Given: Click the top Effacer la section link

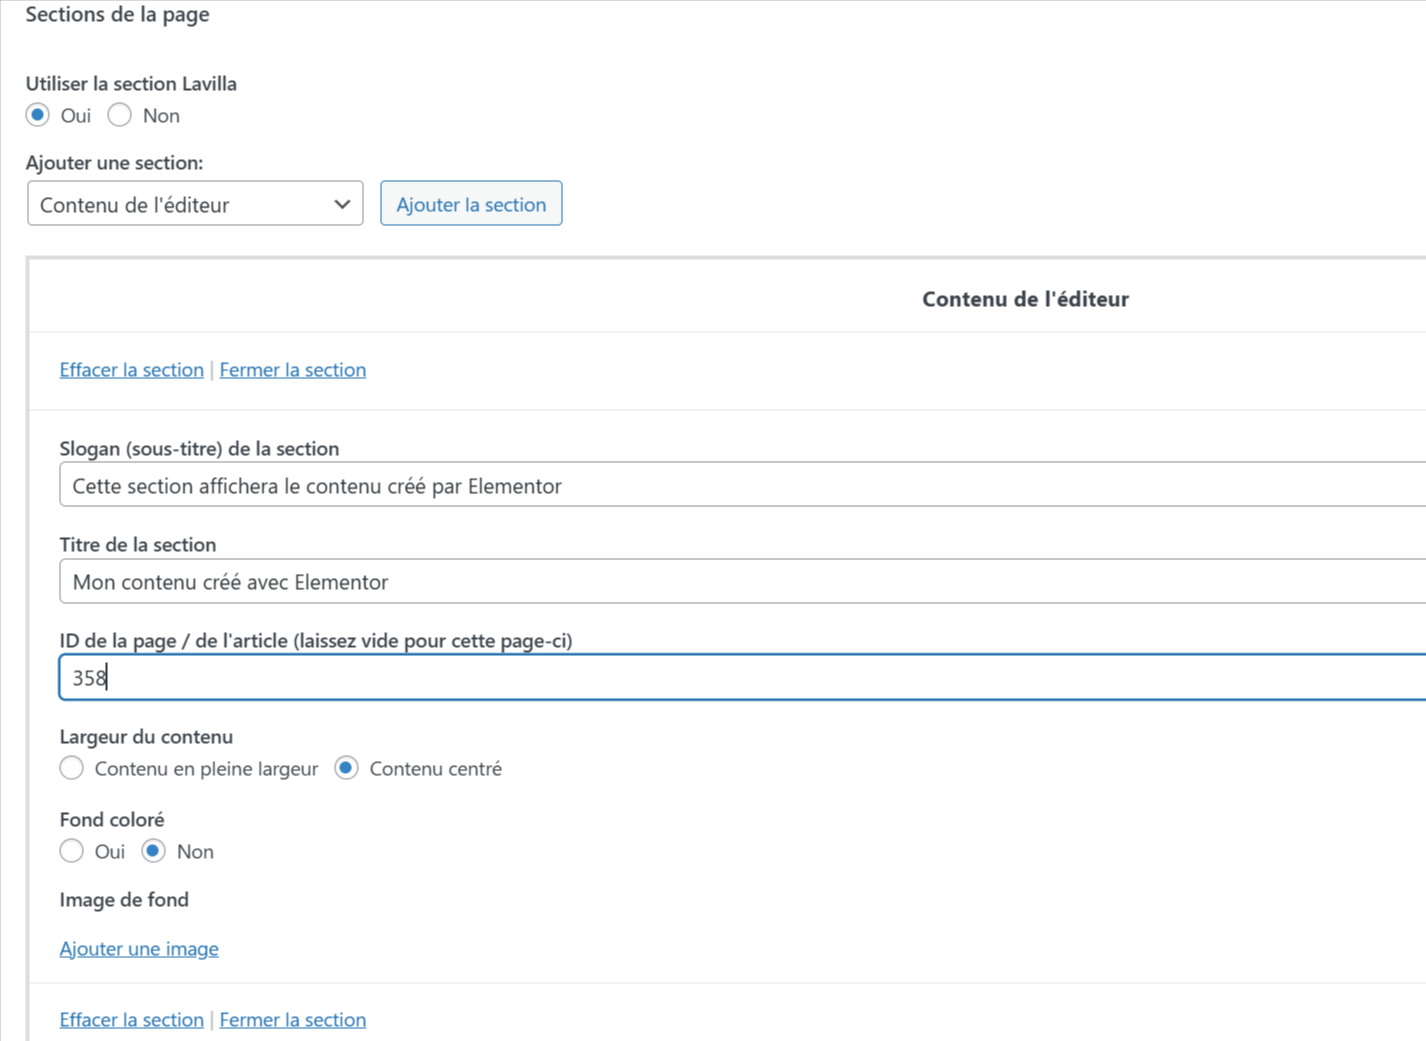Looking at the screenshot, I should pyautogui.click(x=131, y=370).
